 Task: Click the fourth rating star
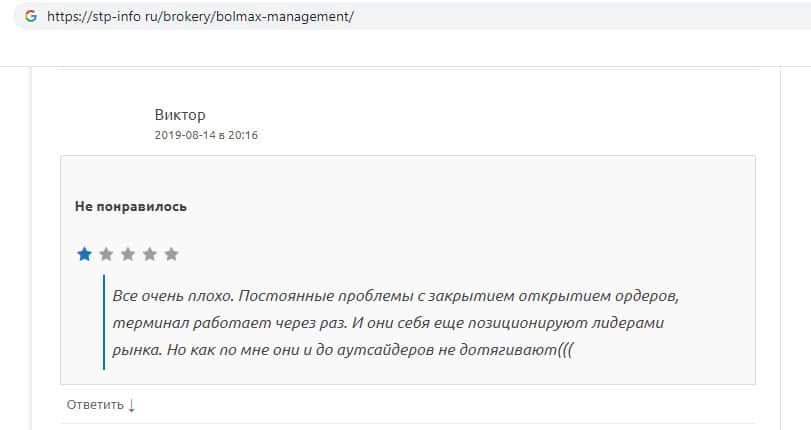tap(150, 254)
